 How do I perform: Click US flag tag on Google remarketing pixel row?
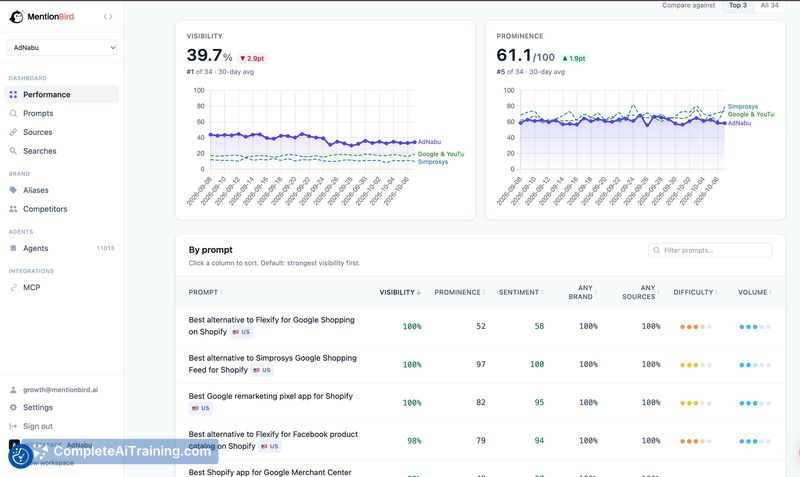pyautogui.click(x=201, y=408)
